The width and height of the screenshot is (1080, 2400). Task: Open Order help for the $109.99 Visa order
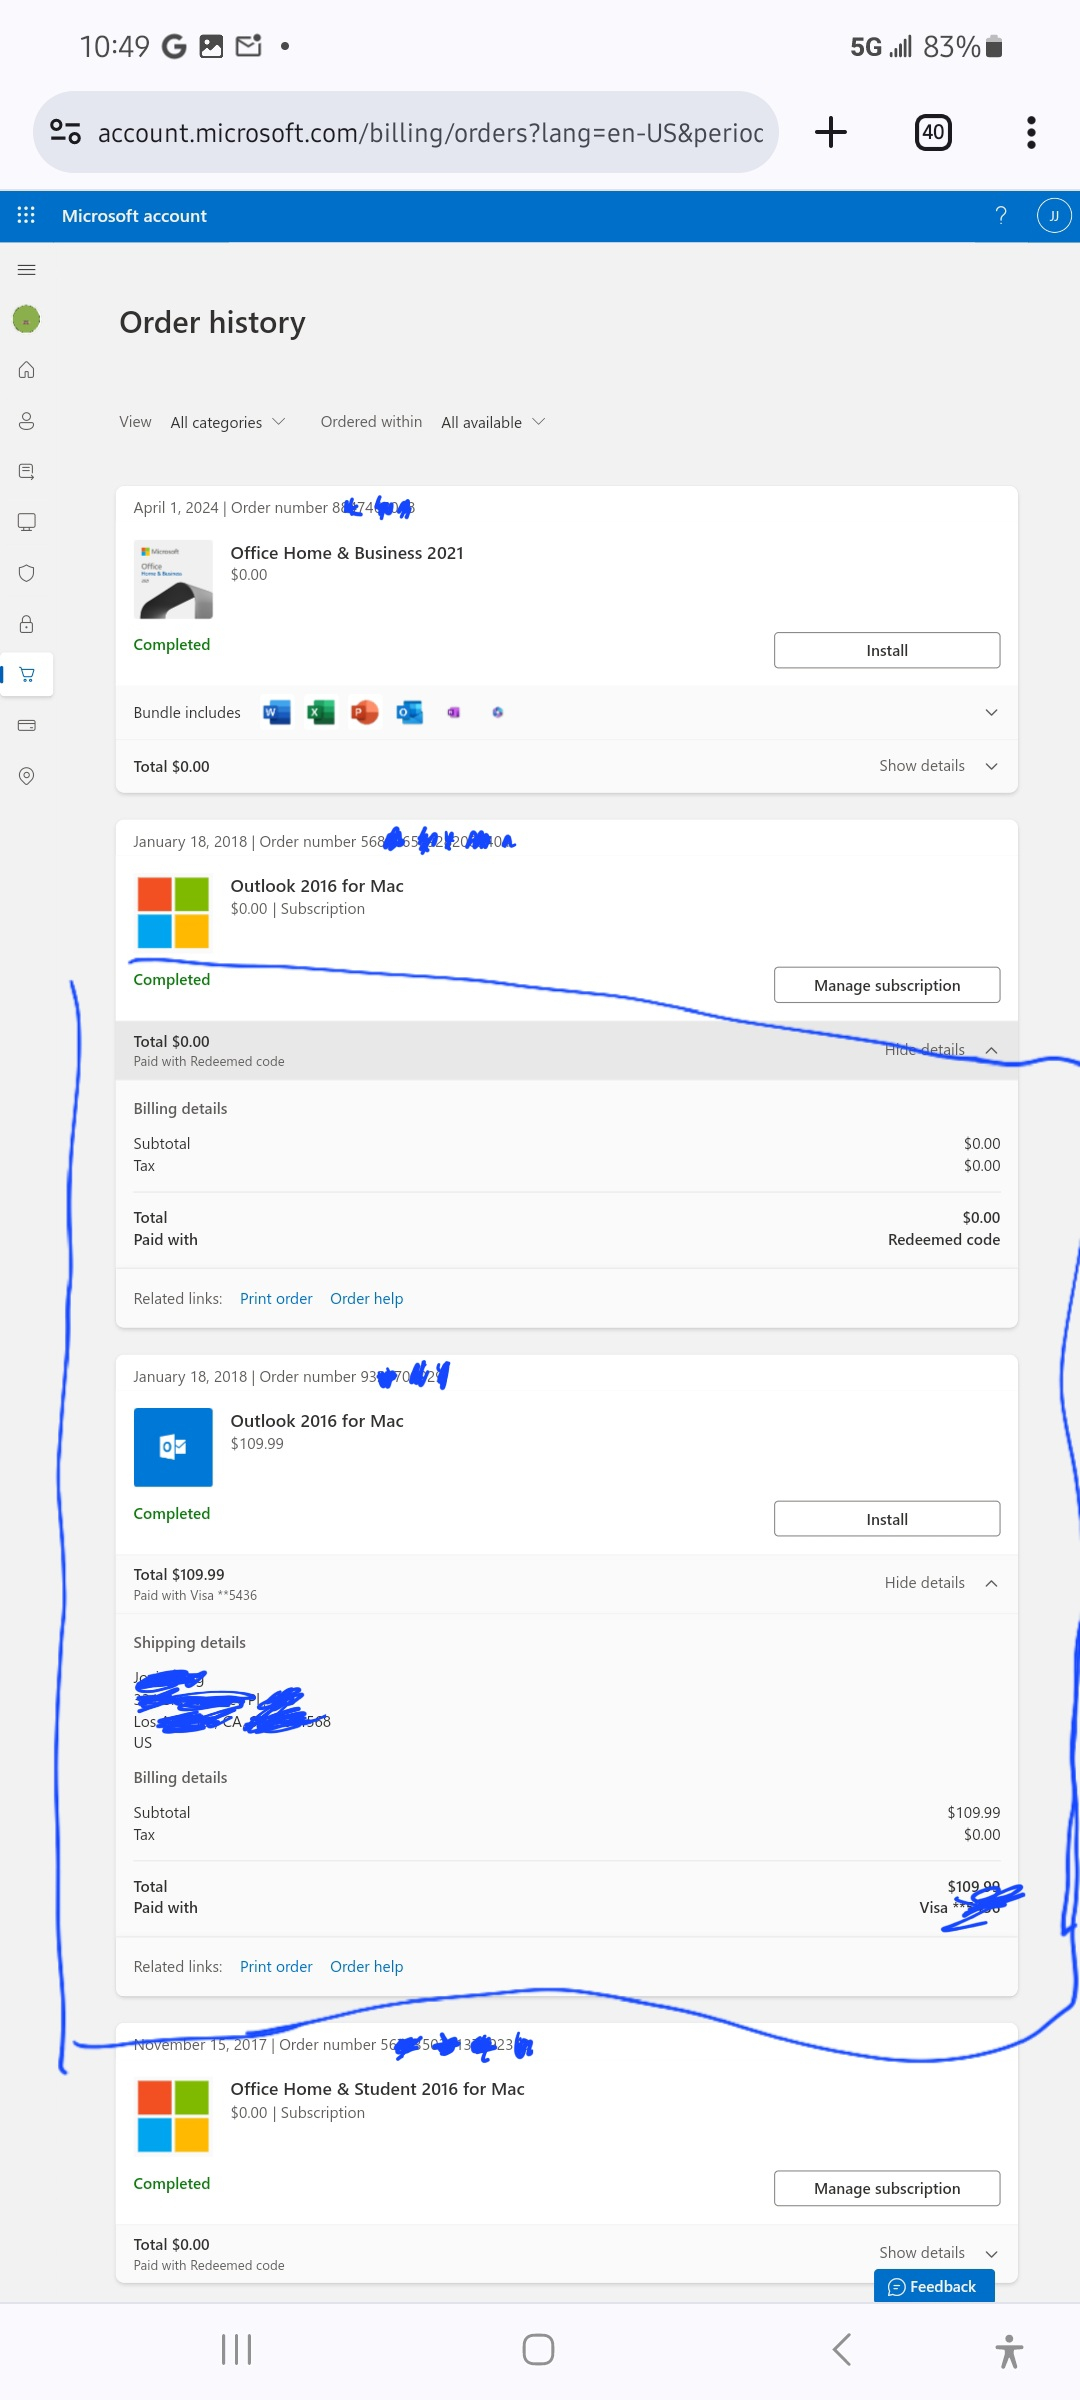click(x=366, y=1966)
